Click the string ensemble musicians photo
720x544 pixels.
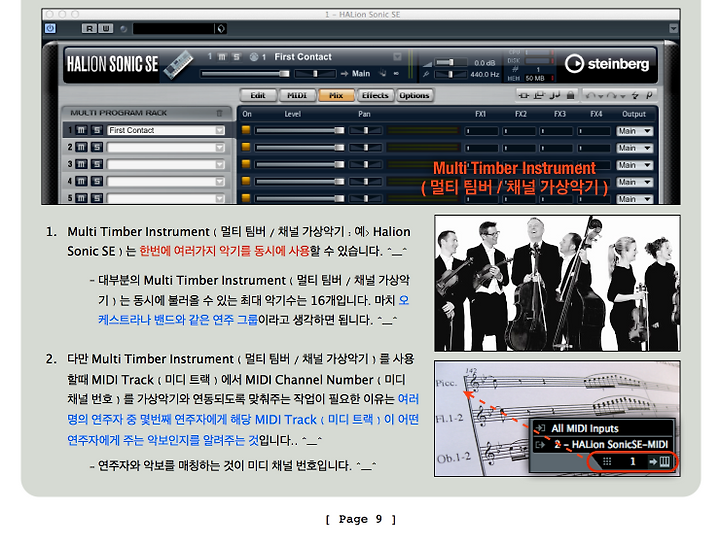(557, 283)
